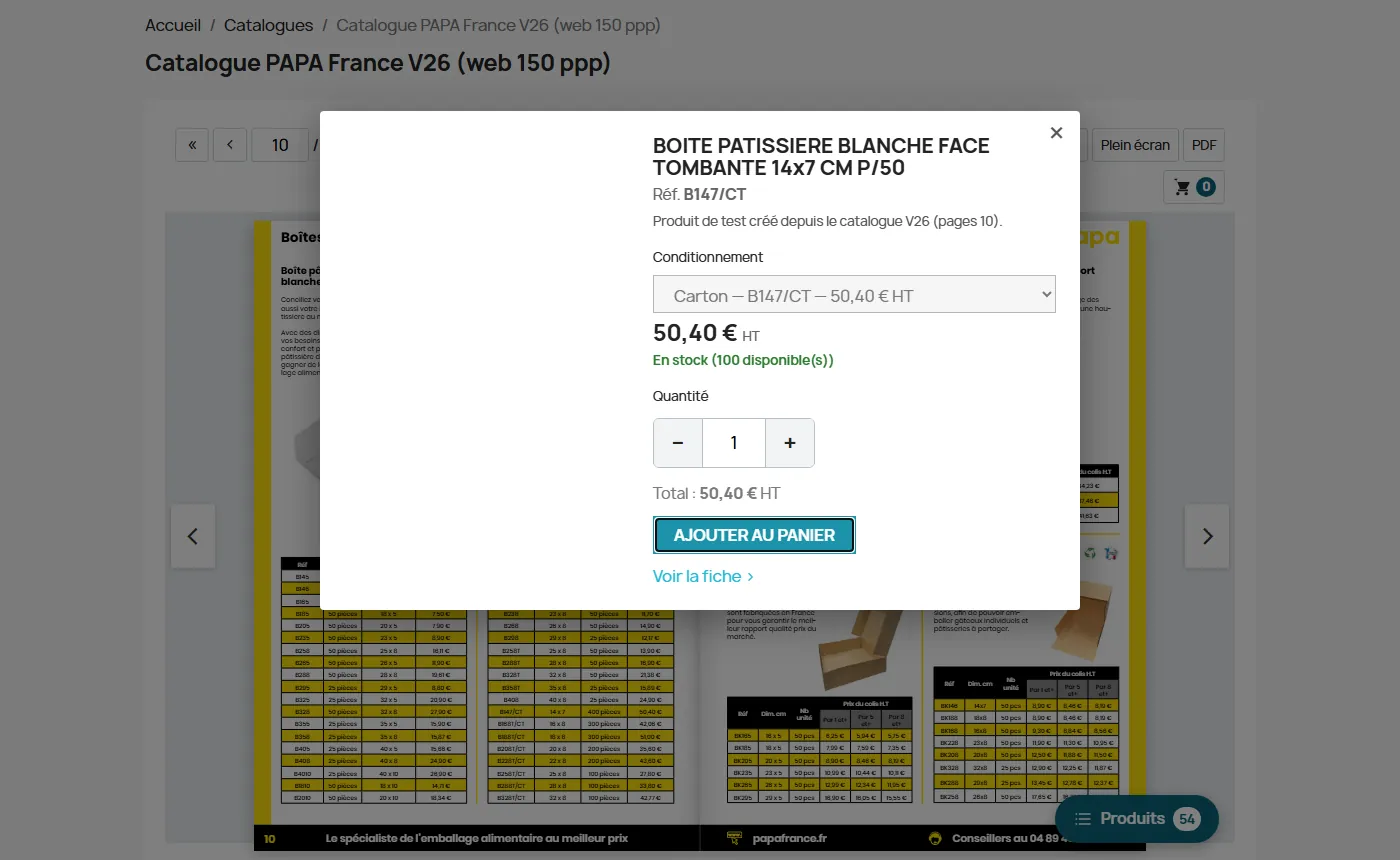Flip to previous catalogue spread arrow

[193, 536]
